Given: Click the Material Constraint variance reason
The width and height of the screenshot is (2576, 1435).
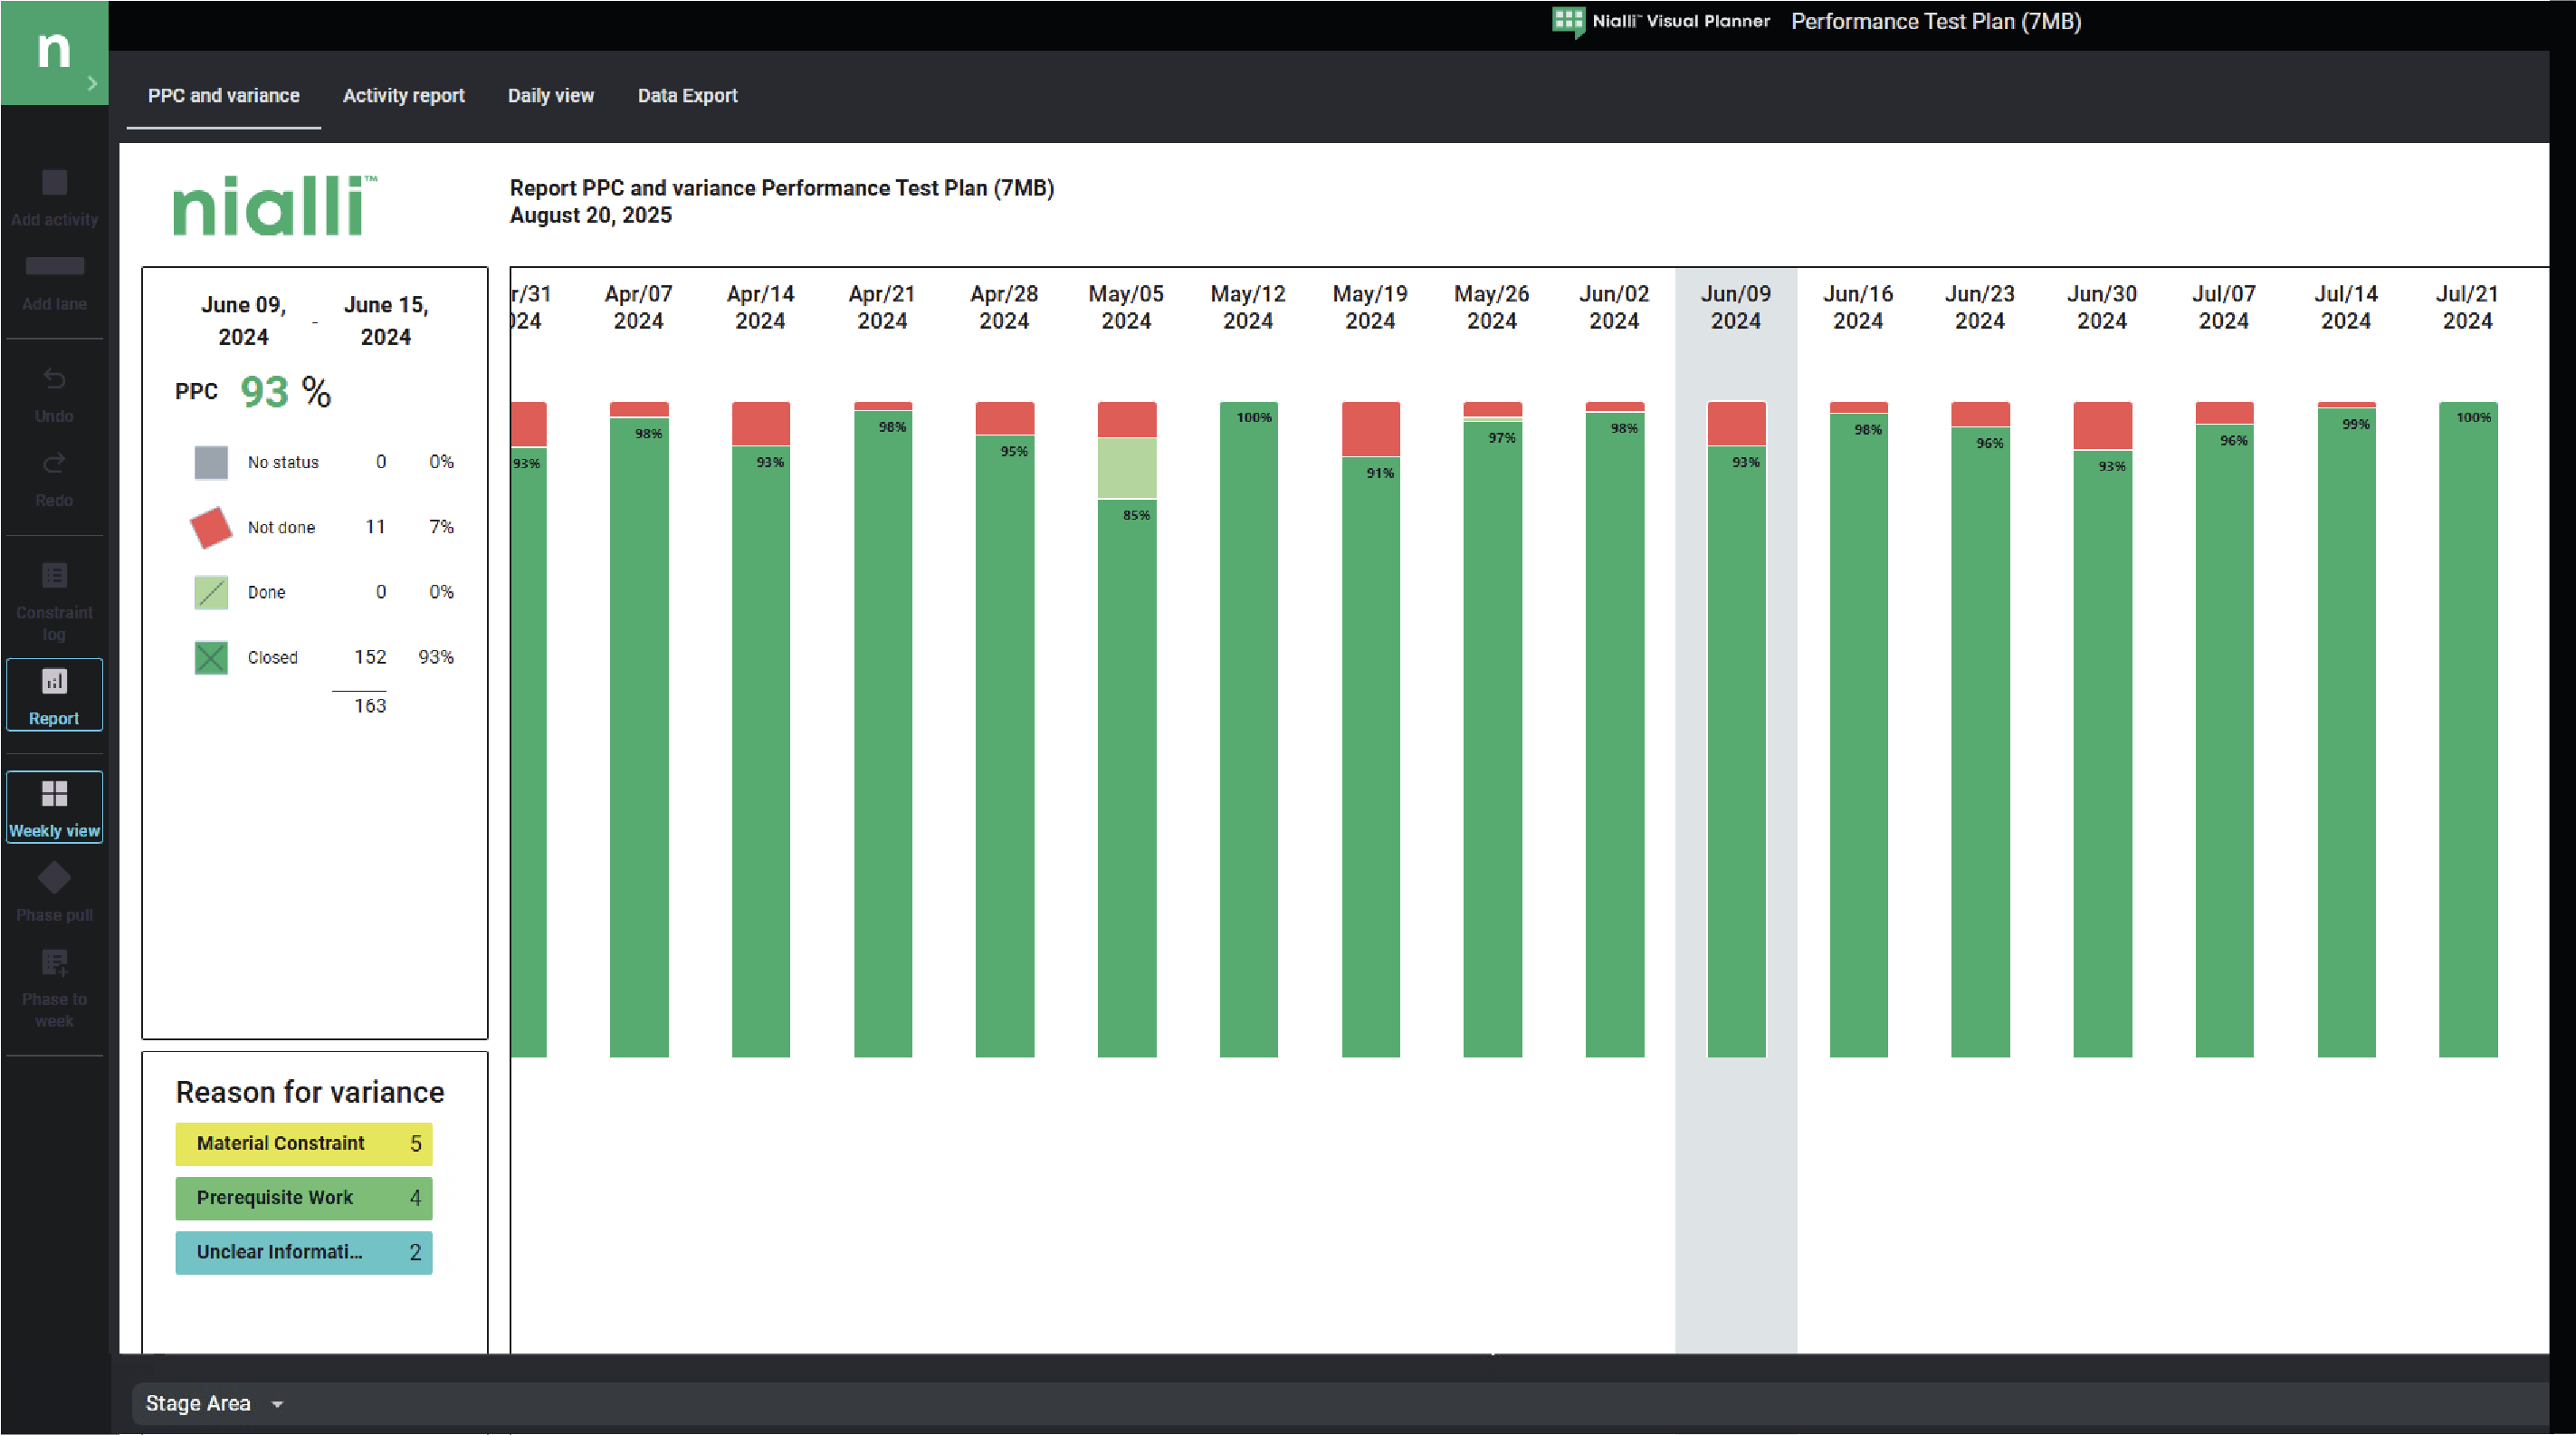Looking at the screenshot, I should pyautogui.click(x=303, y=1143).
